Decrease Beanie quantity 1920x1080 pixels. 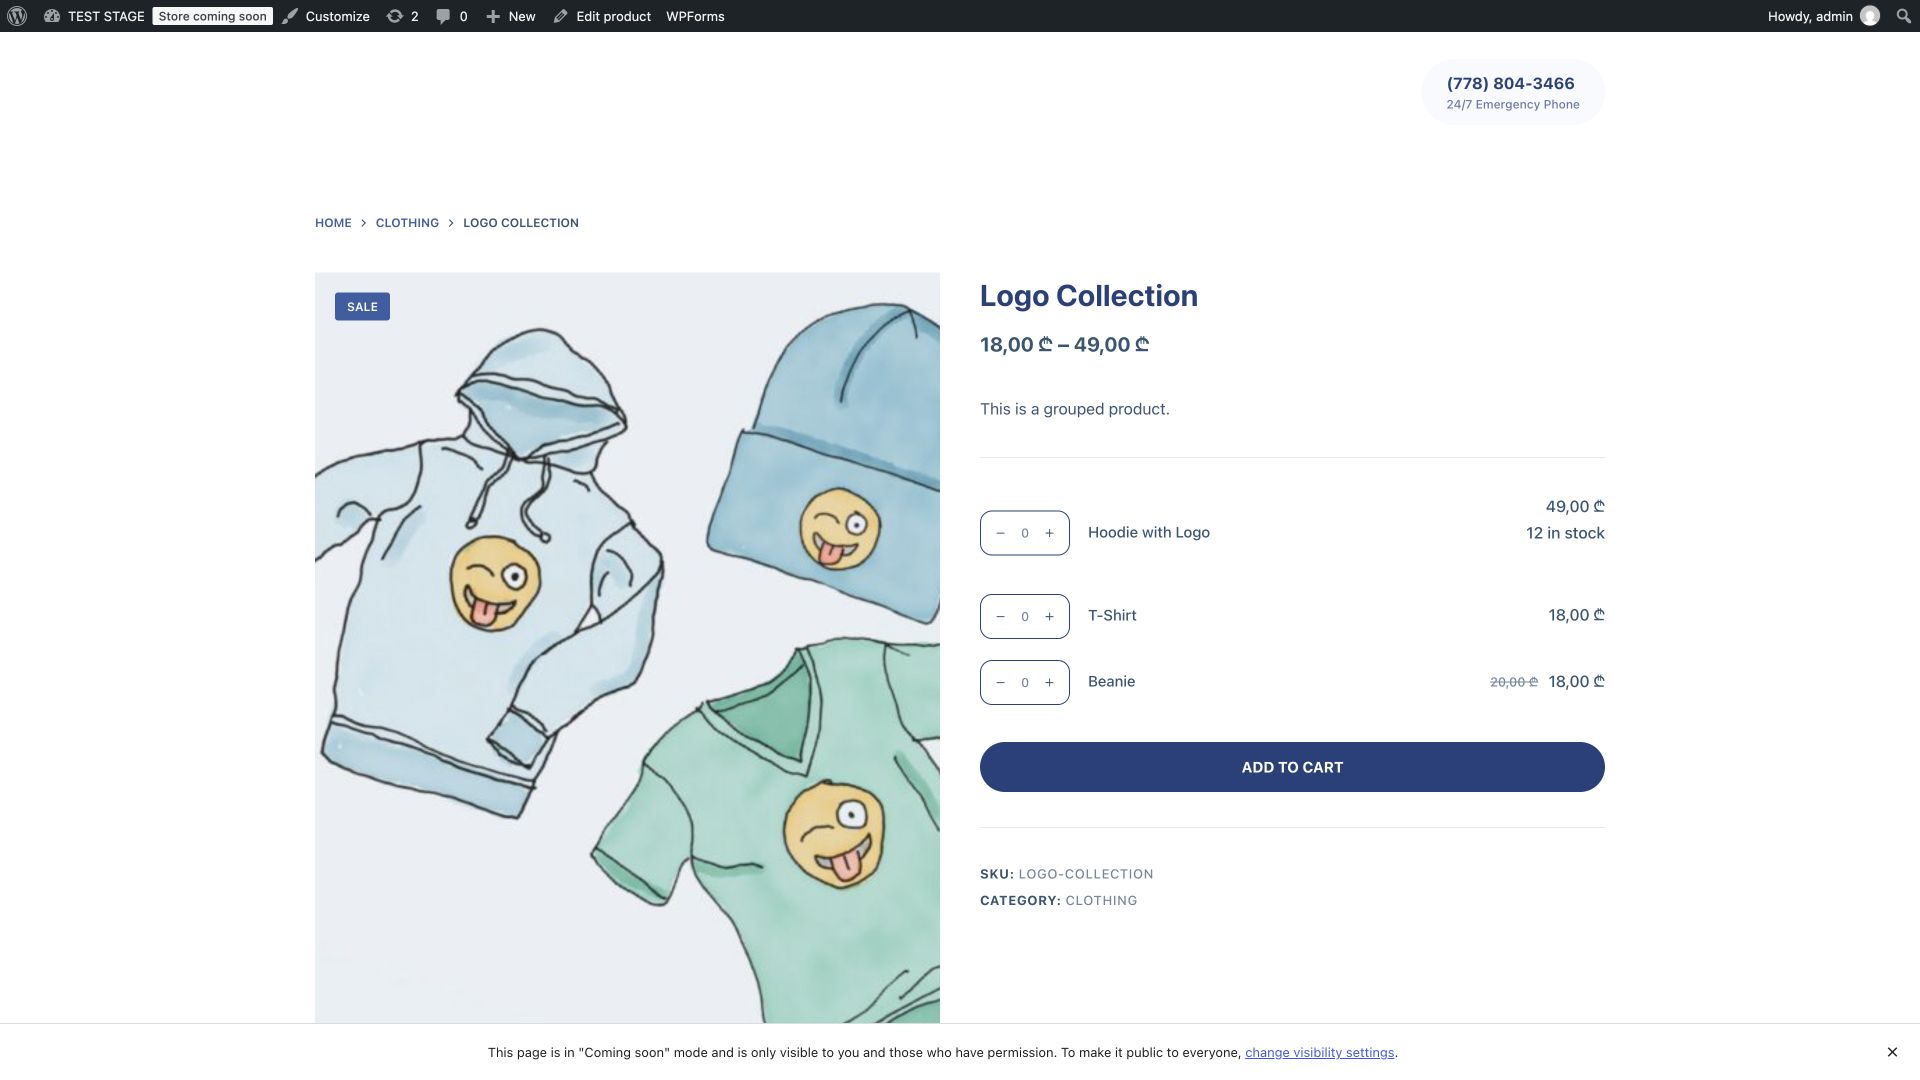click(x=1000, y=682)
